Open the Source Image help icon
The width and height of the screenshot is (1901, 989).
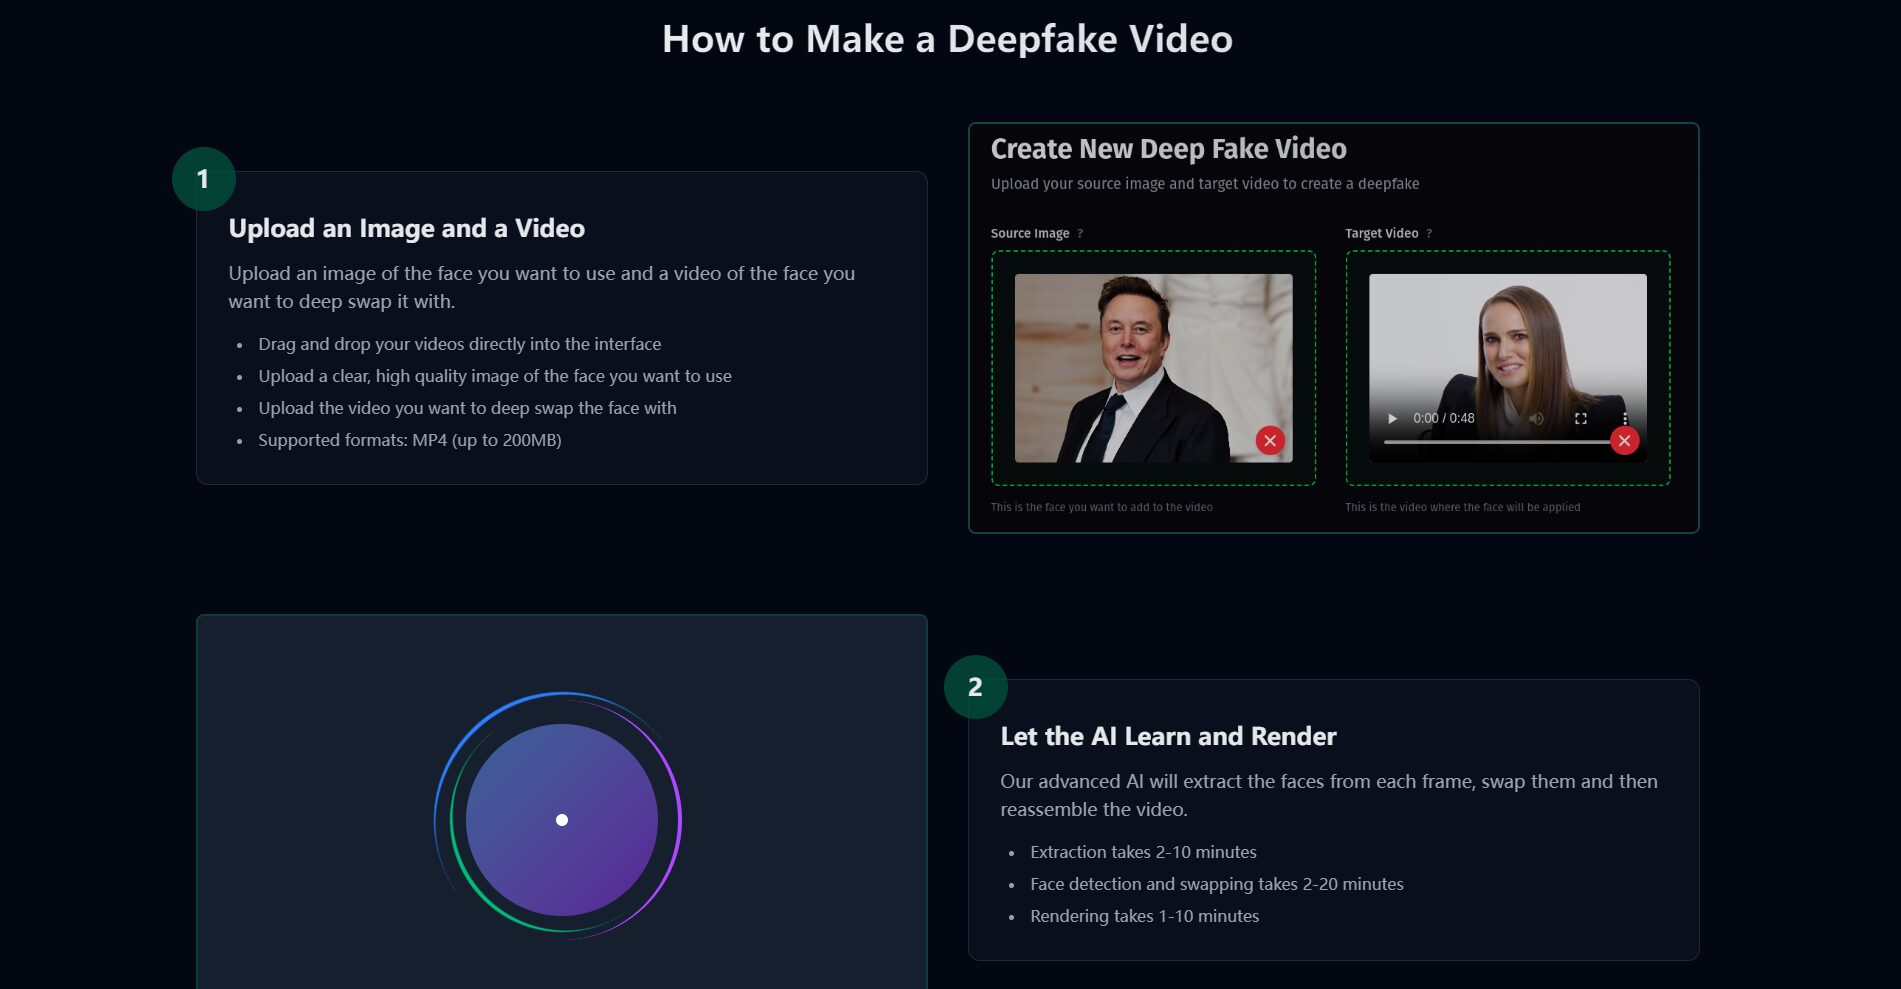pos(1082,233)
